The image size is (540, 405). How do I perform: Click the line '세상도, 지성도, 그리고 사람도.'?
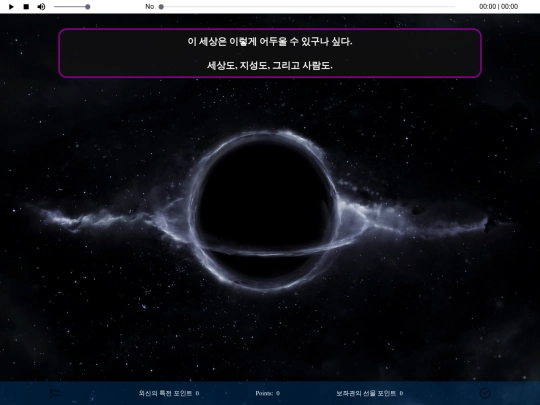click(270, 65)
